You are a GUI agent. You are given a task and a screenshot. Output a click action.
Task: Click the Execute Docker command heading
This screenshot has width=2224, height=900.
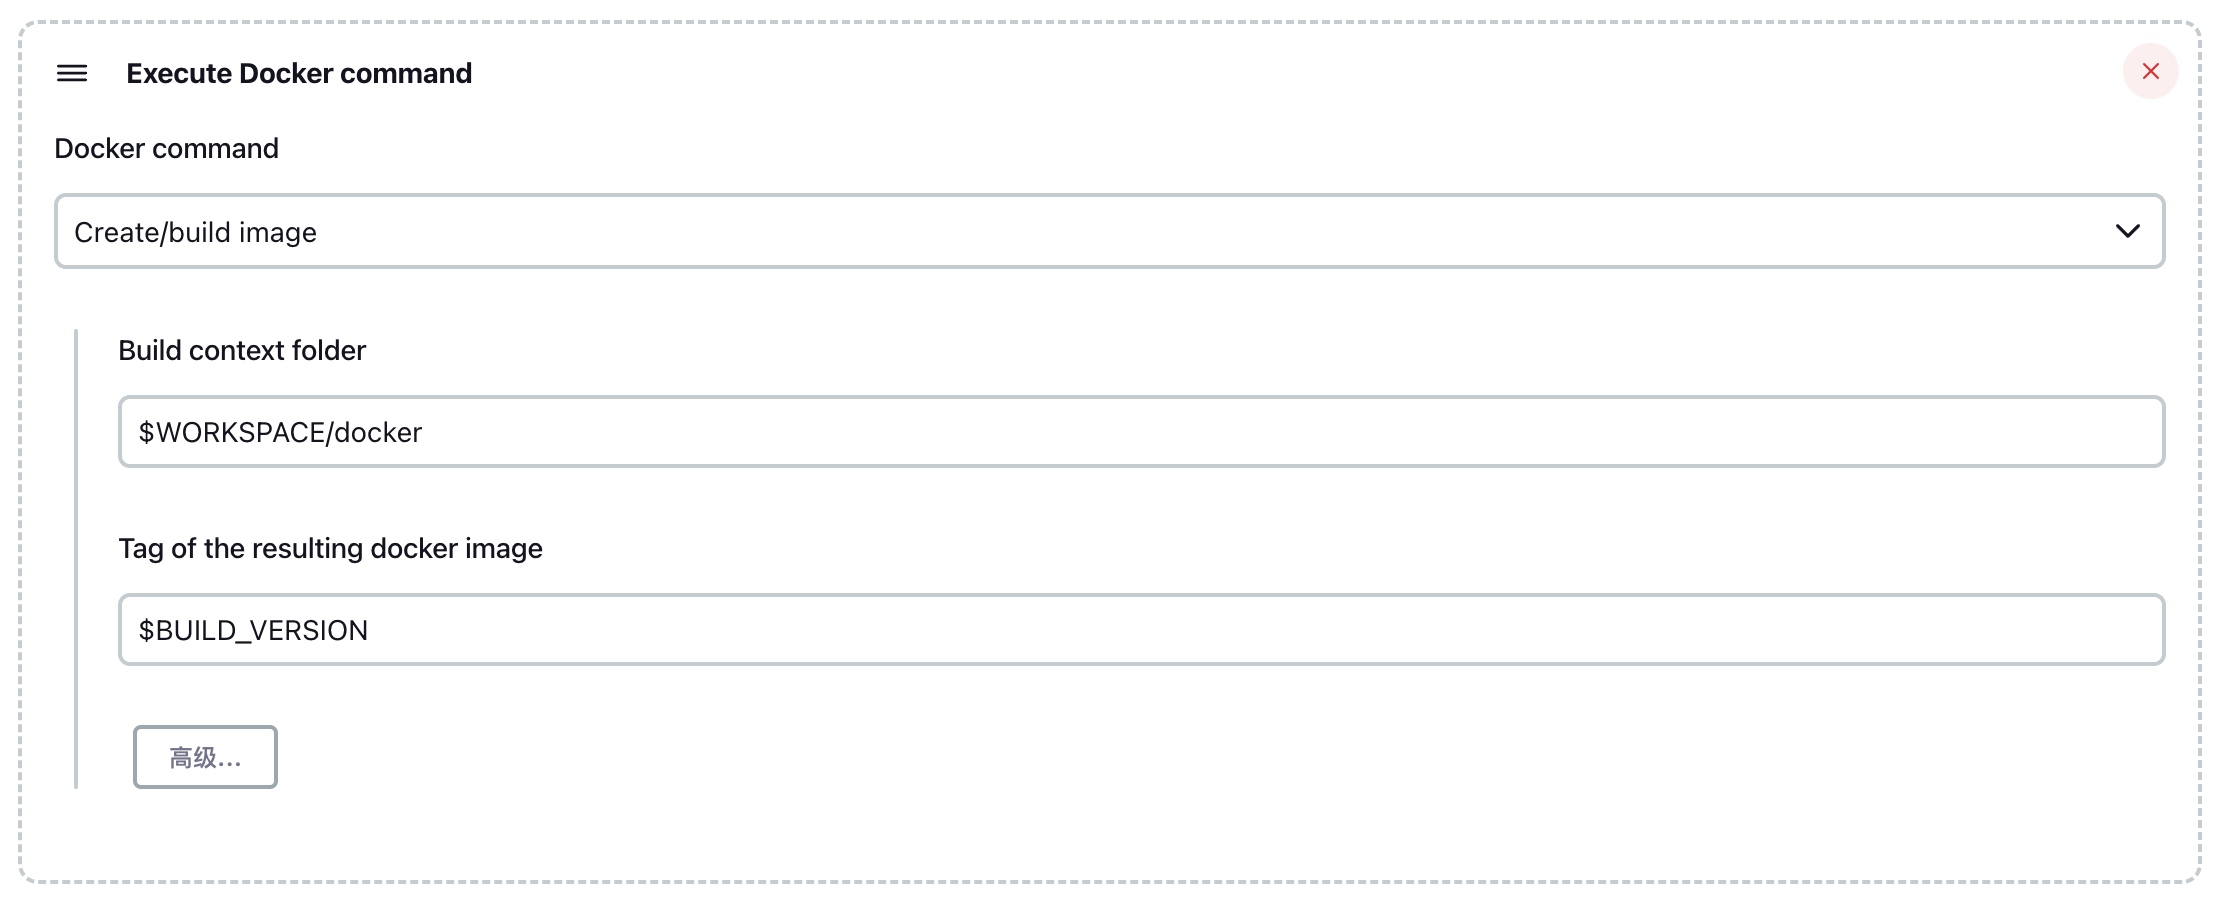coord(299,73)
